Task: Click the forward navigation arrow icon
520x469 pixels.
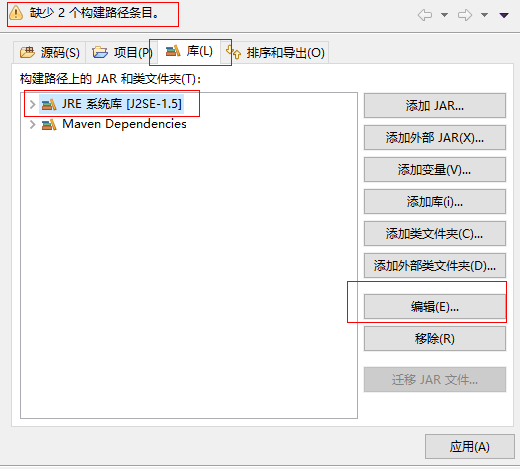Action: click(465, 15)
